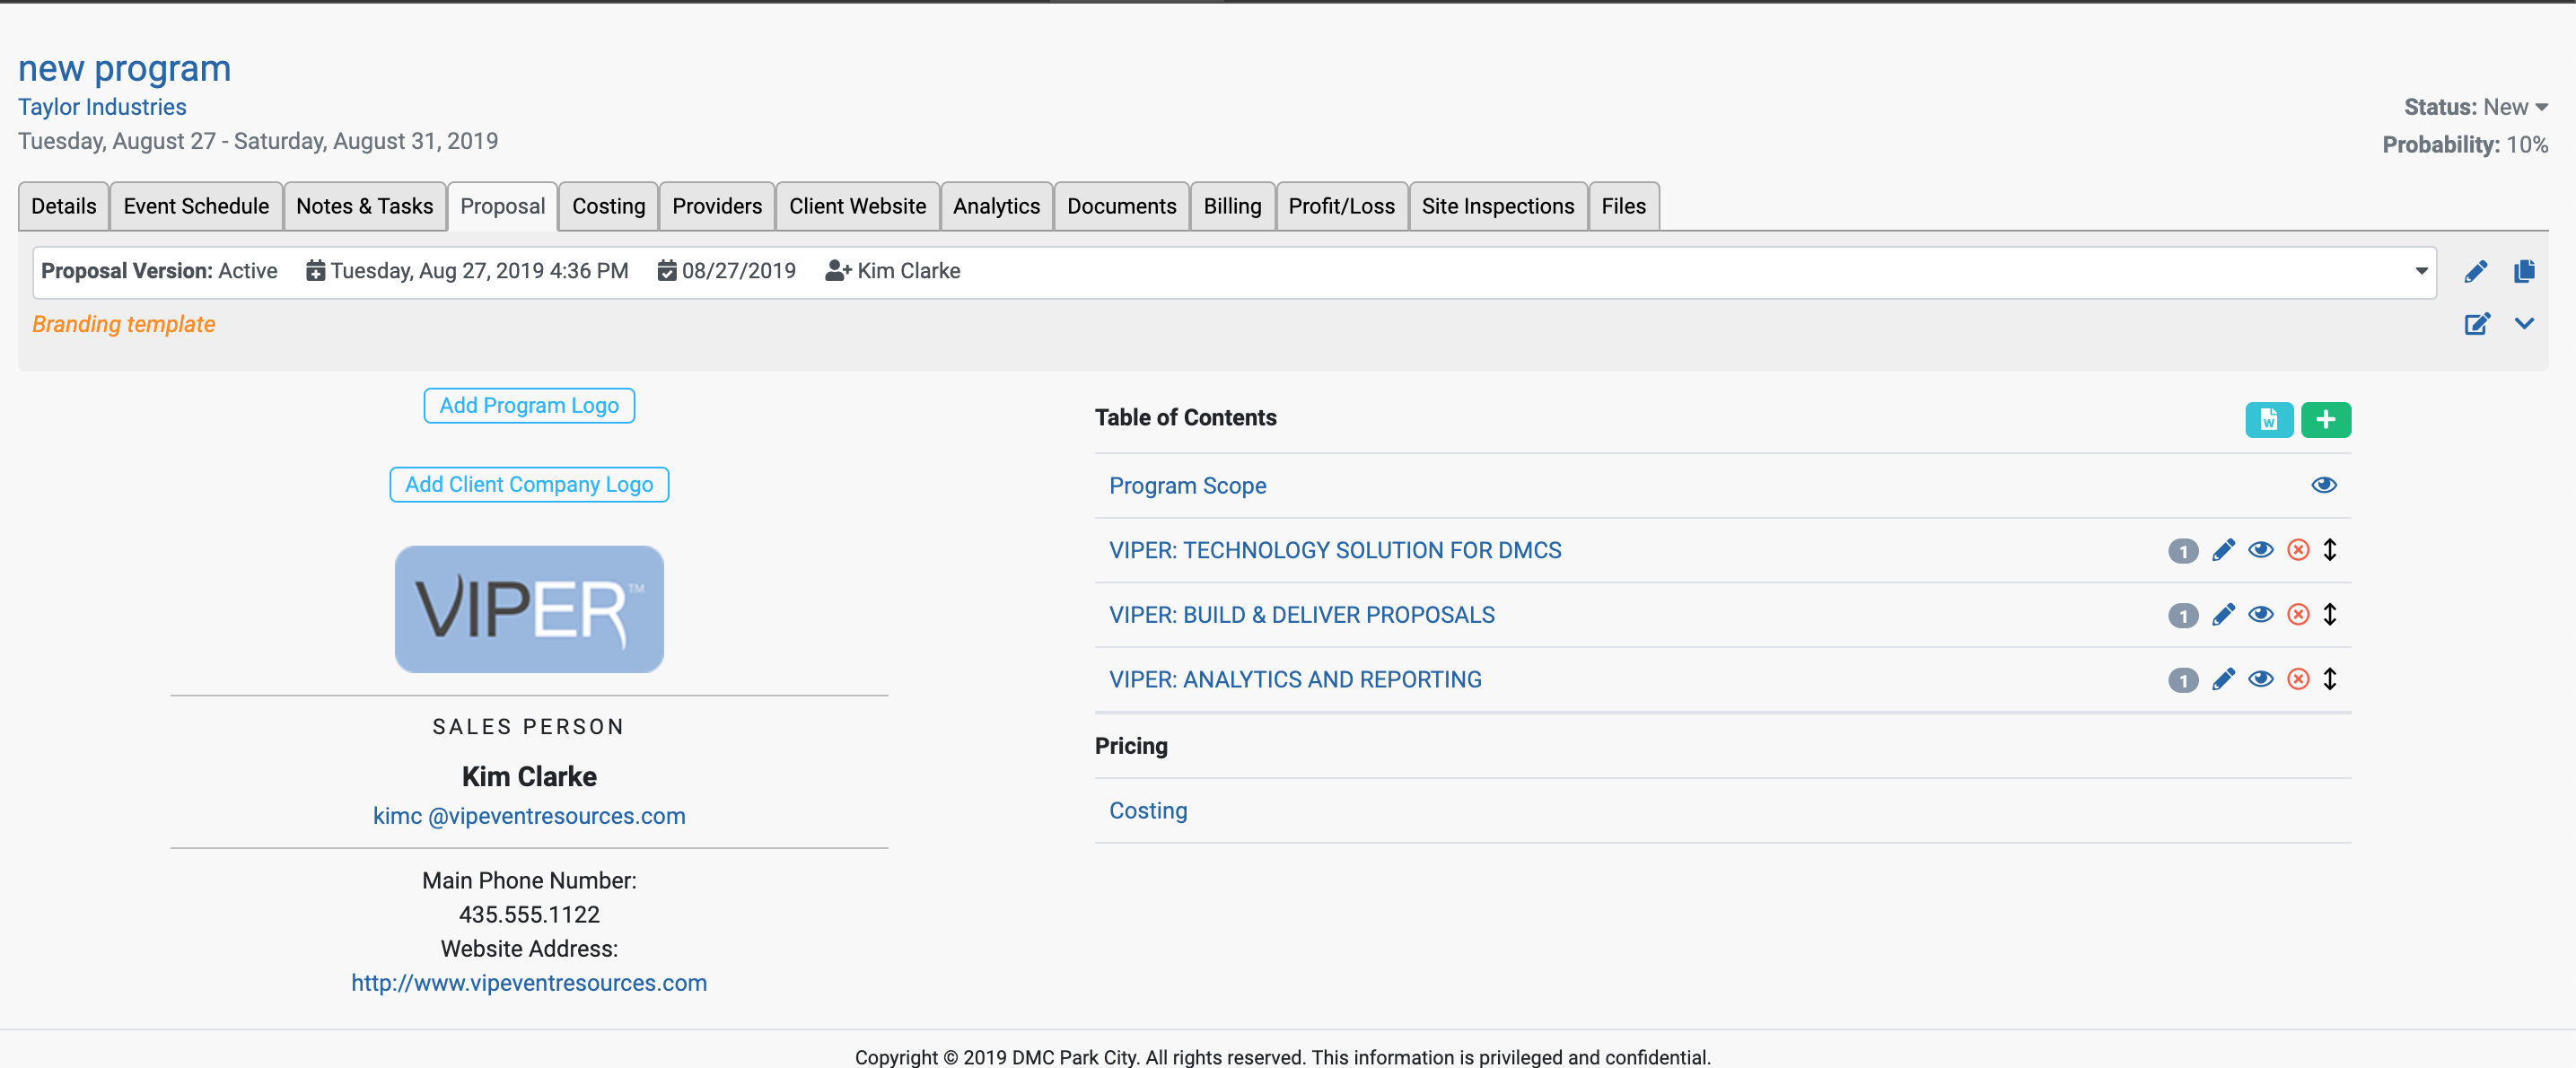
Task: Click the 435.555.1122 phone number
Action: [529, 915]
